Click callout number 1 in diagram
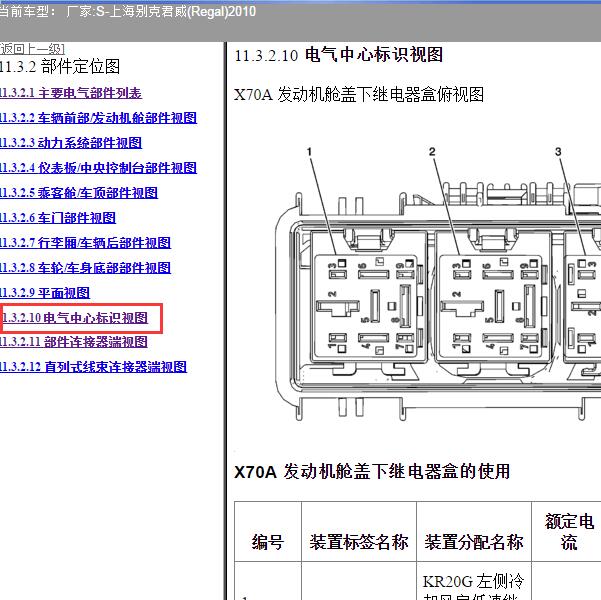Screen dimensions: 601x600 [x=309, y=152]
